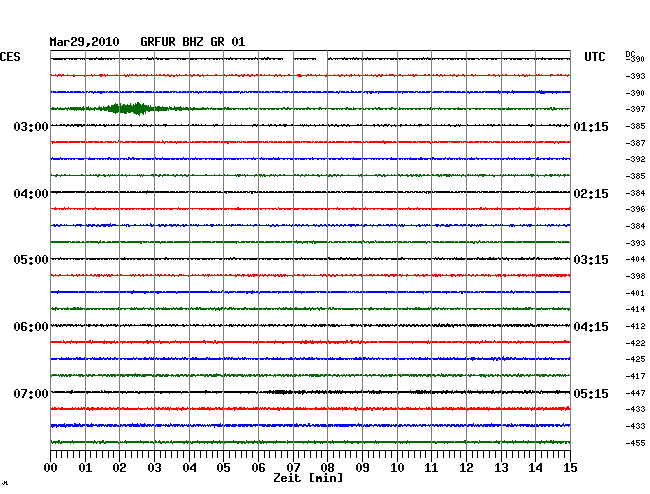The image size is (650, 494).
Task: Click the -384 value beside 02:15 label
Action: pyautogui.click(x=635, y=193)
